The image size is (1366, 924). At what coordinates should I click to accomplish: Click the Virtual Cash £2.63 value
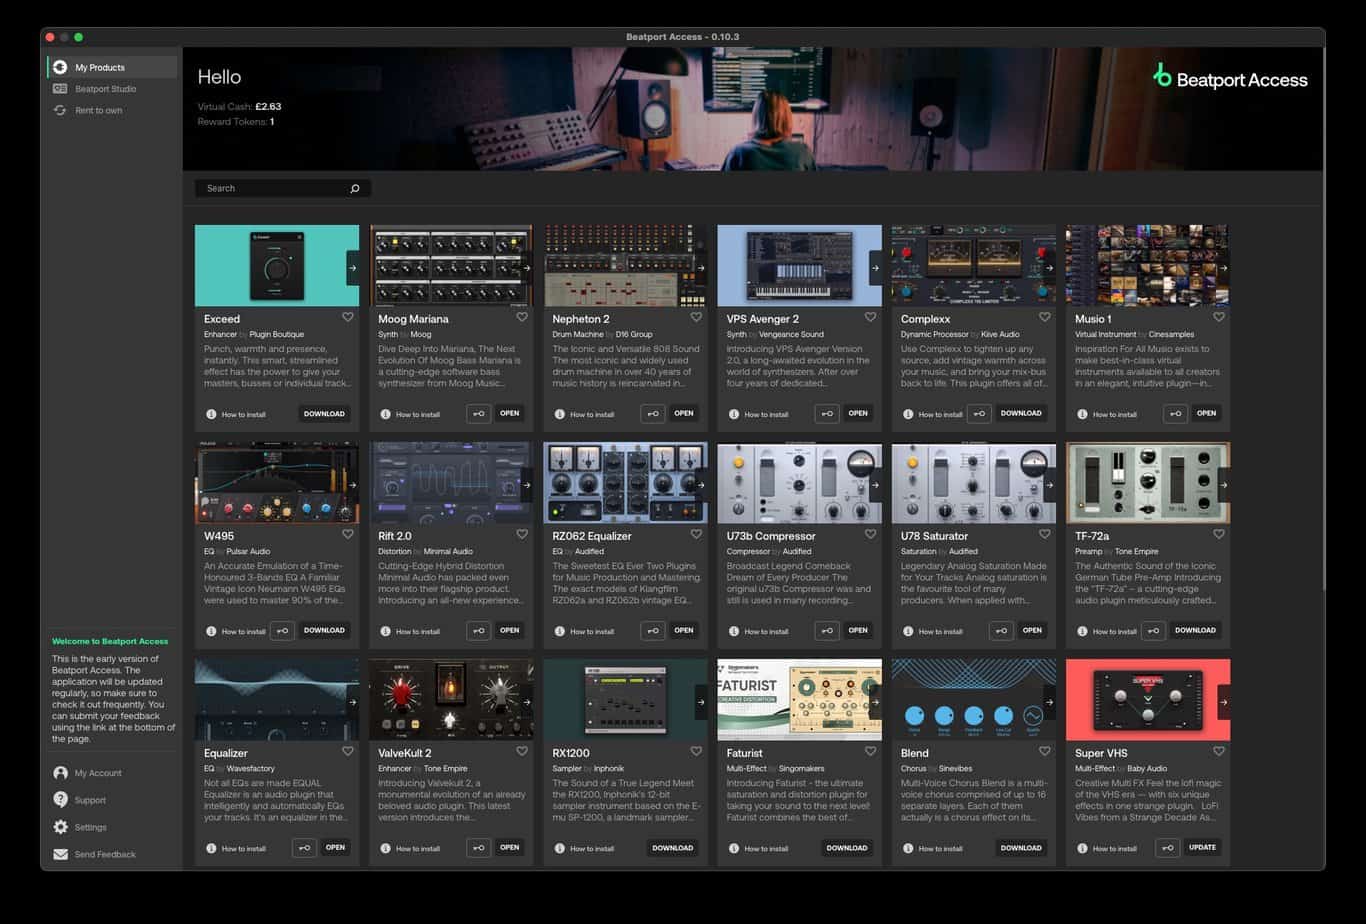(x=268, y=106)
